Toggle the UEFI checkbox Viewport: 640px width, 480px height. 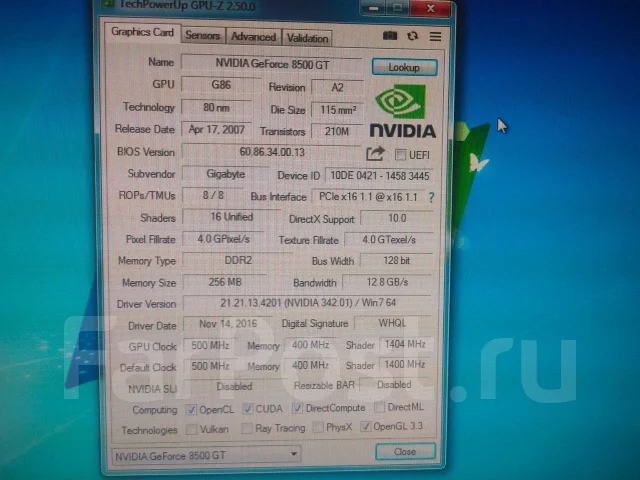[400, 155]
